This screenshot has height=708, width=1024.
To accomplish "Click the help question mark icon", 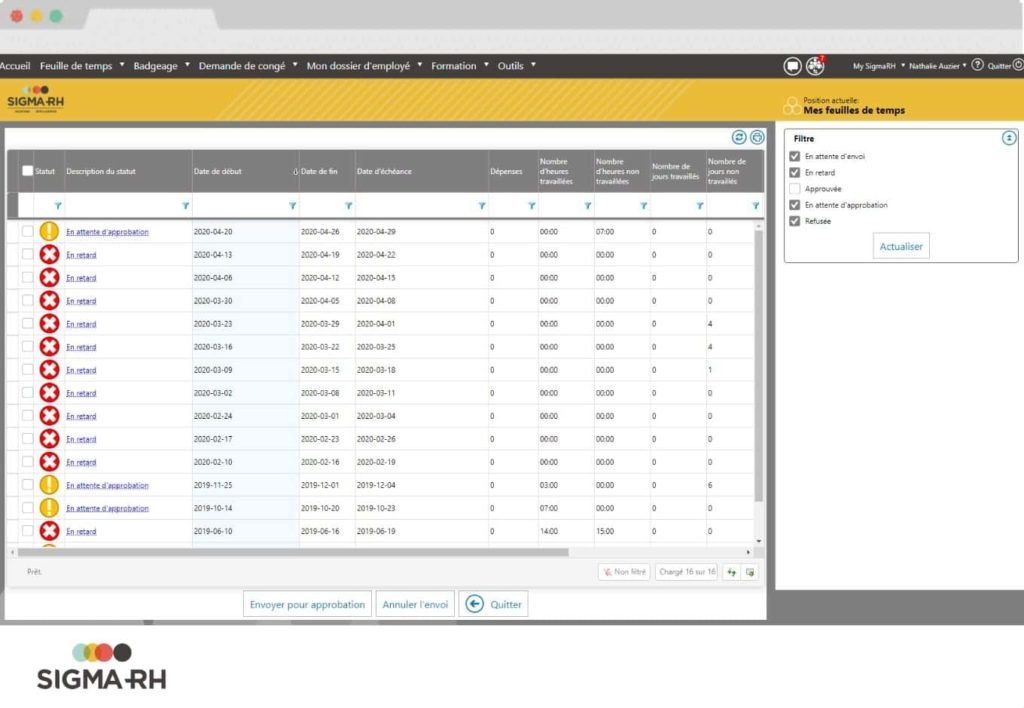I will (977, 66).
